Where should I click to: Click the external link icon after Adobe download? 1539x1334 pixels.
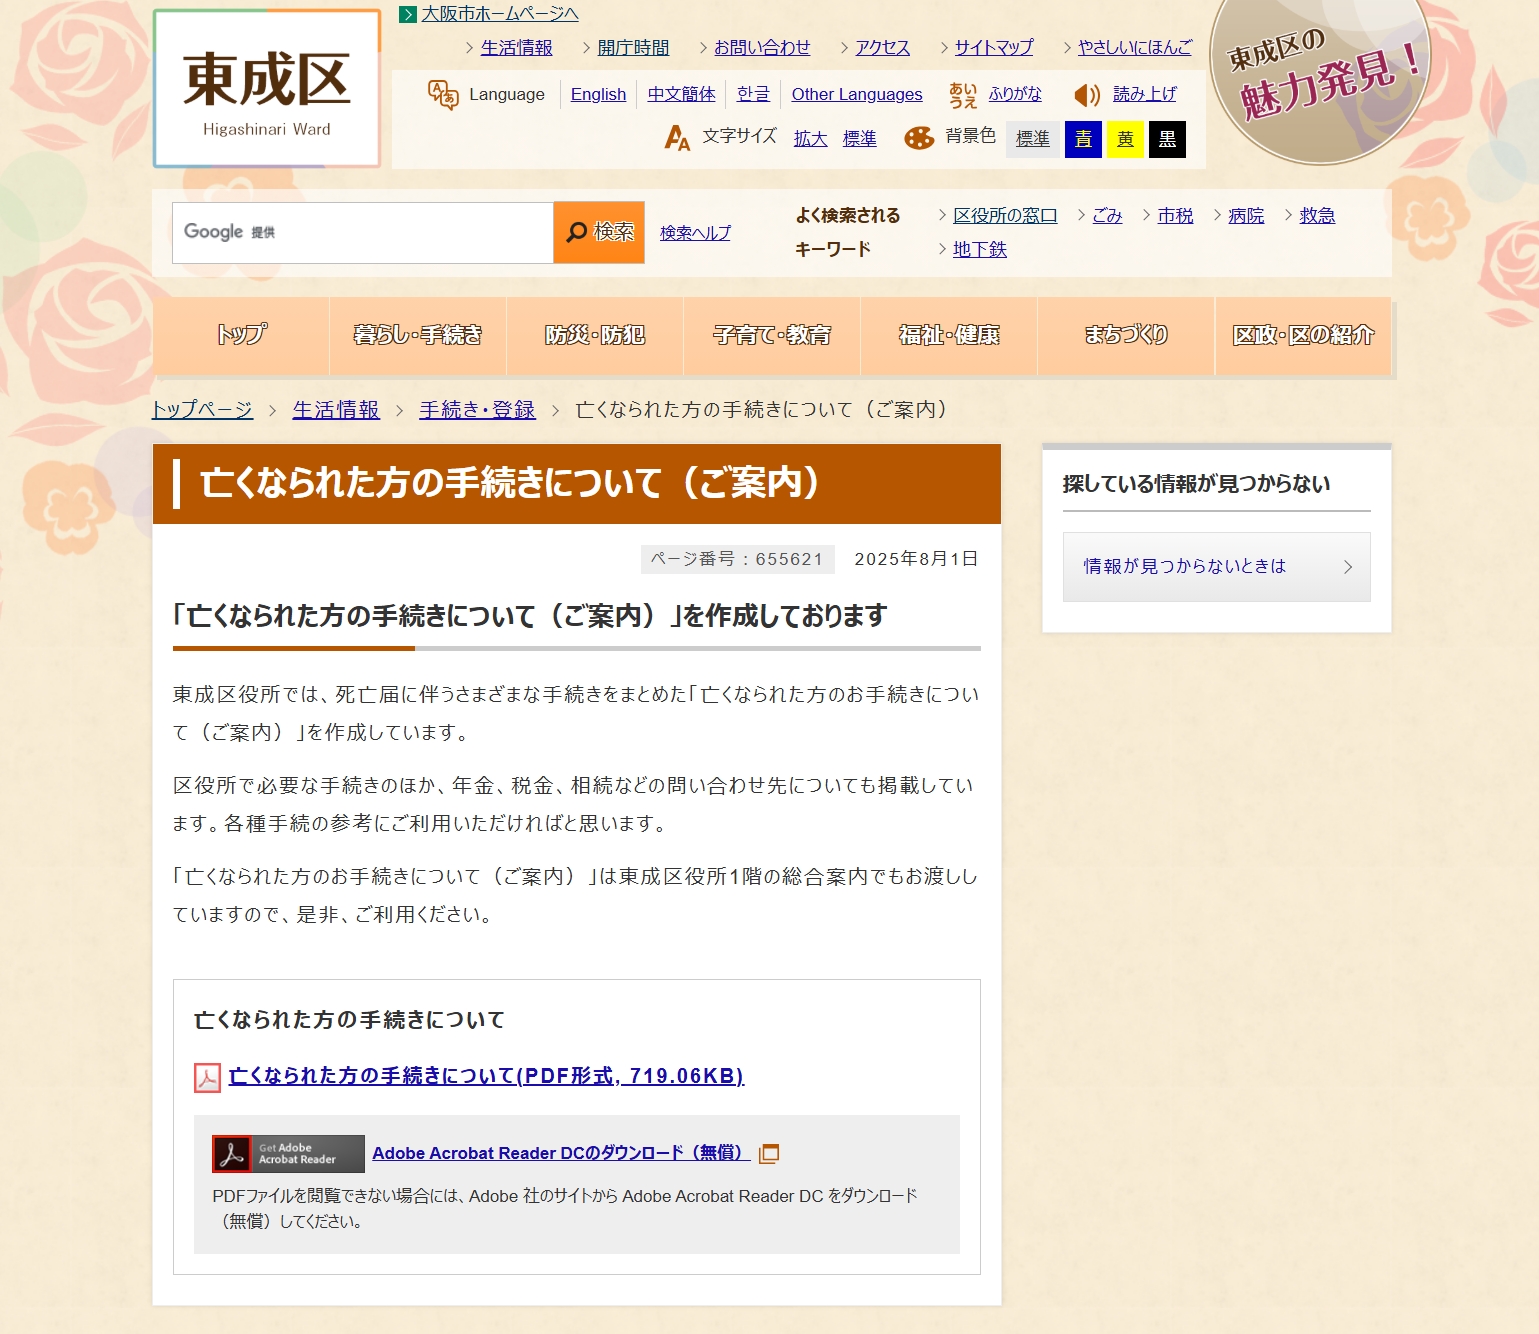[769, 1154]
